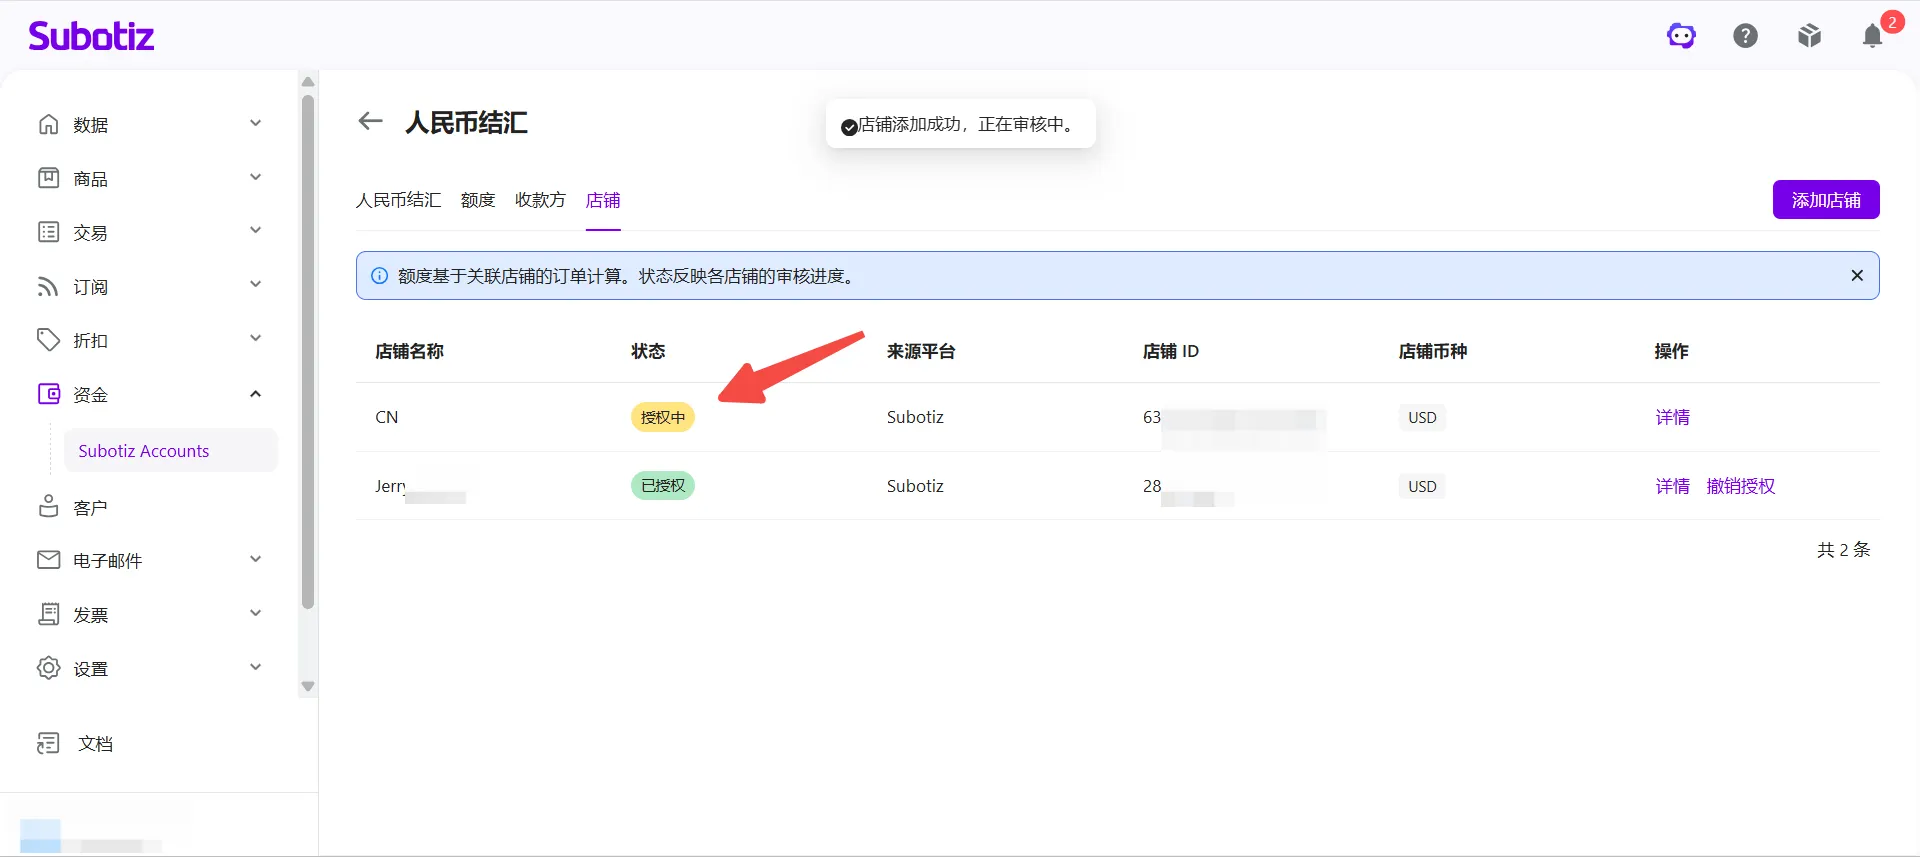Click Subotiz platform cell in Jerr row
The width and height of the screenshot is (1920, 857).
point(915,486)
